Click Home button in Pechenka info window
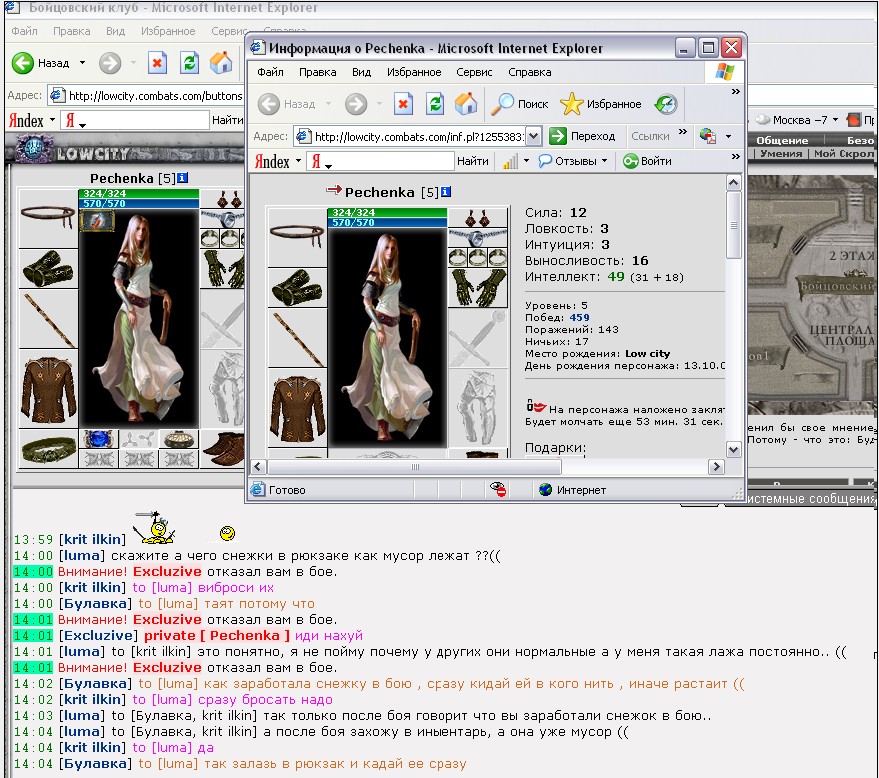The height and width of the screenshot is (778, 879). coord(465,104)
